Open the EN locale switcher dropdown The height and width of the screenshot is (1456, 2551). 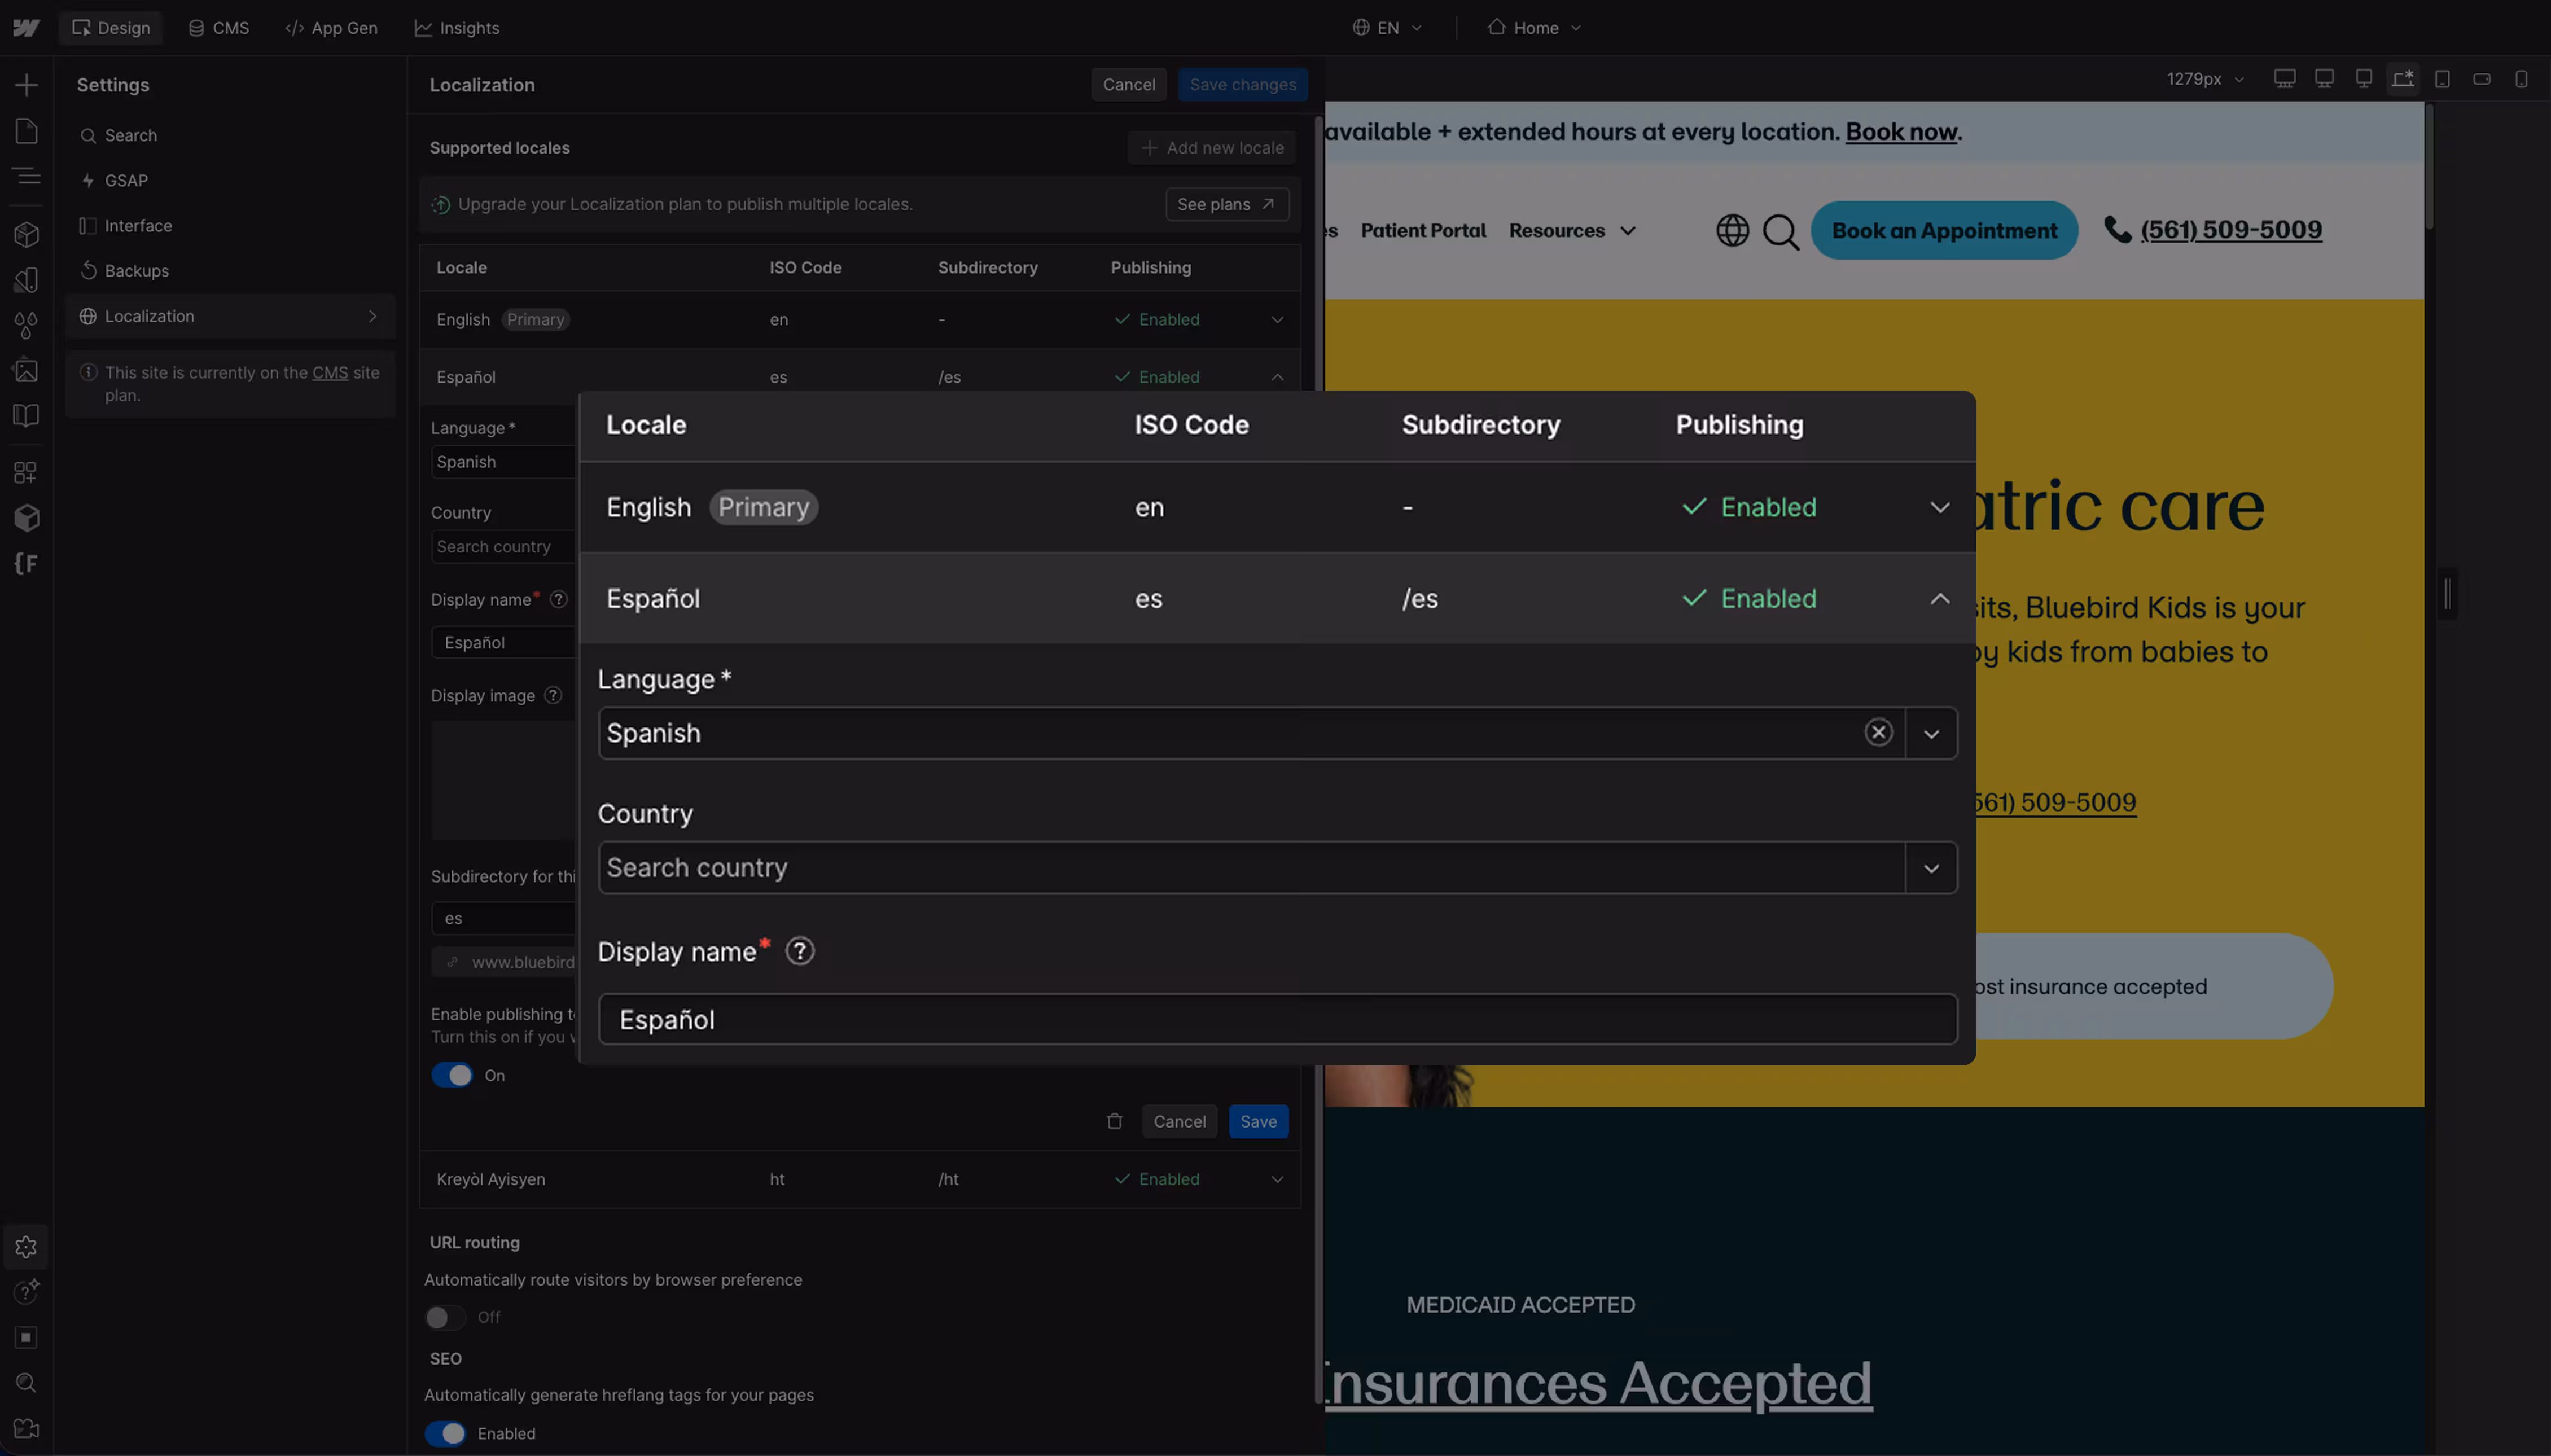1387,28
